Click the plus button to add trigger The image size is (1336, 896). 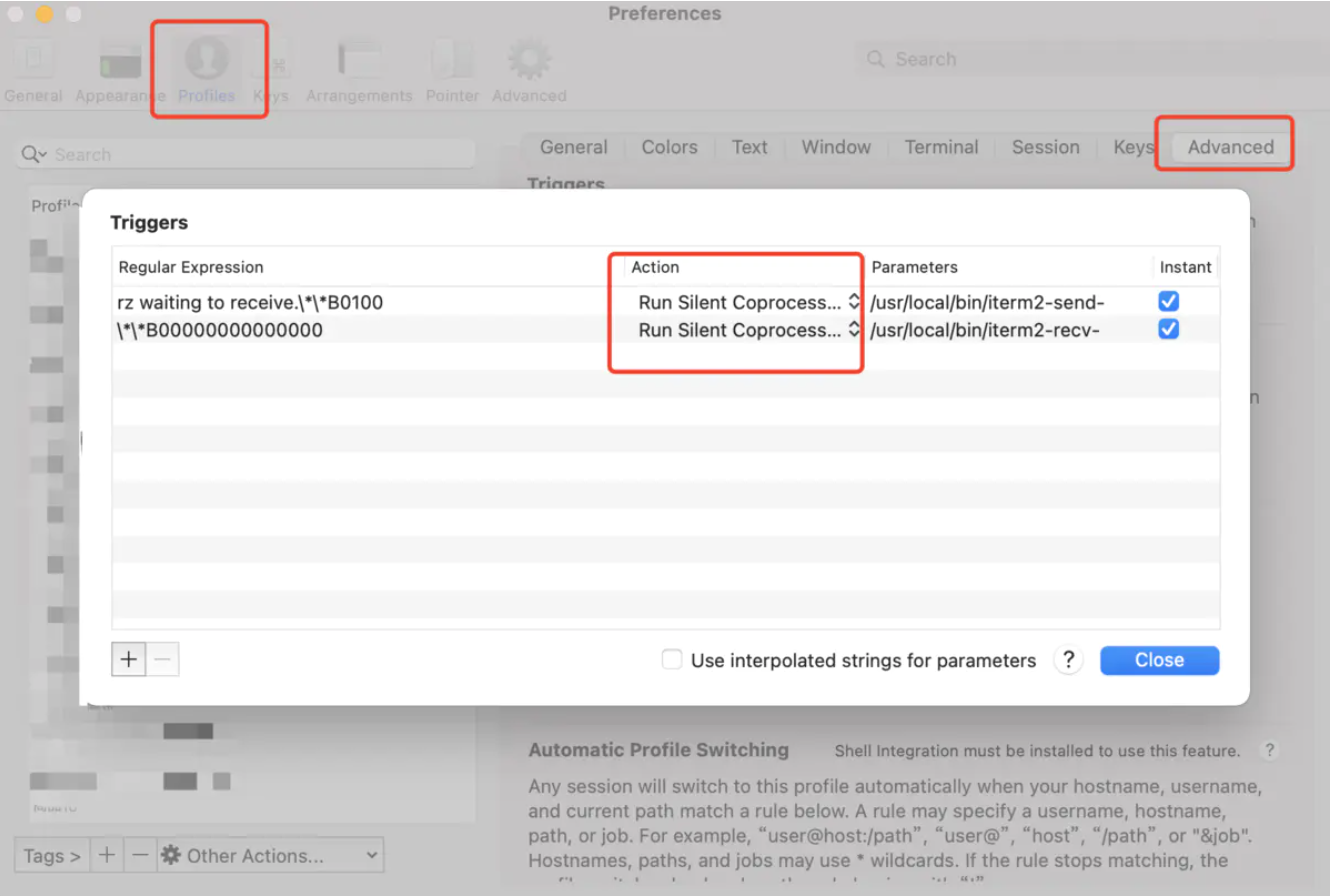pyautogui.click(x=129, y=659)
